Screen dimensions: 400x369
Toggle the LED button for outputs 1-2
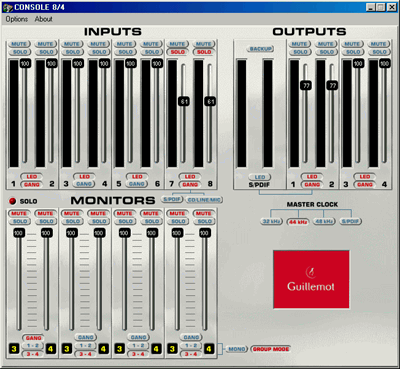[x=312, y=176]
